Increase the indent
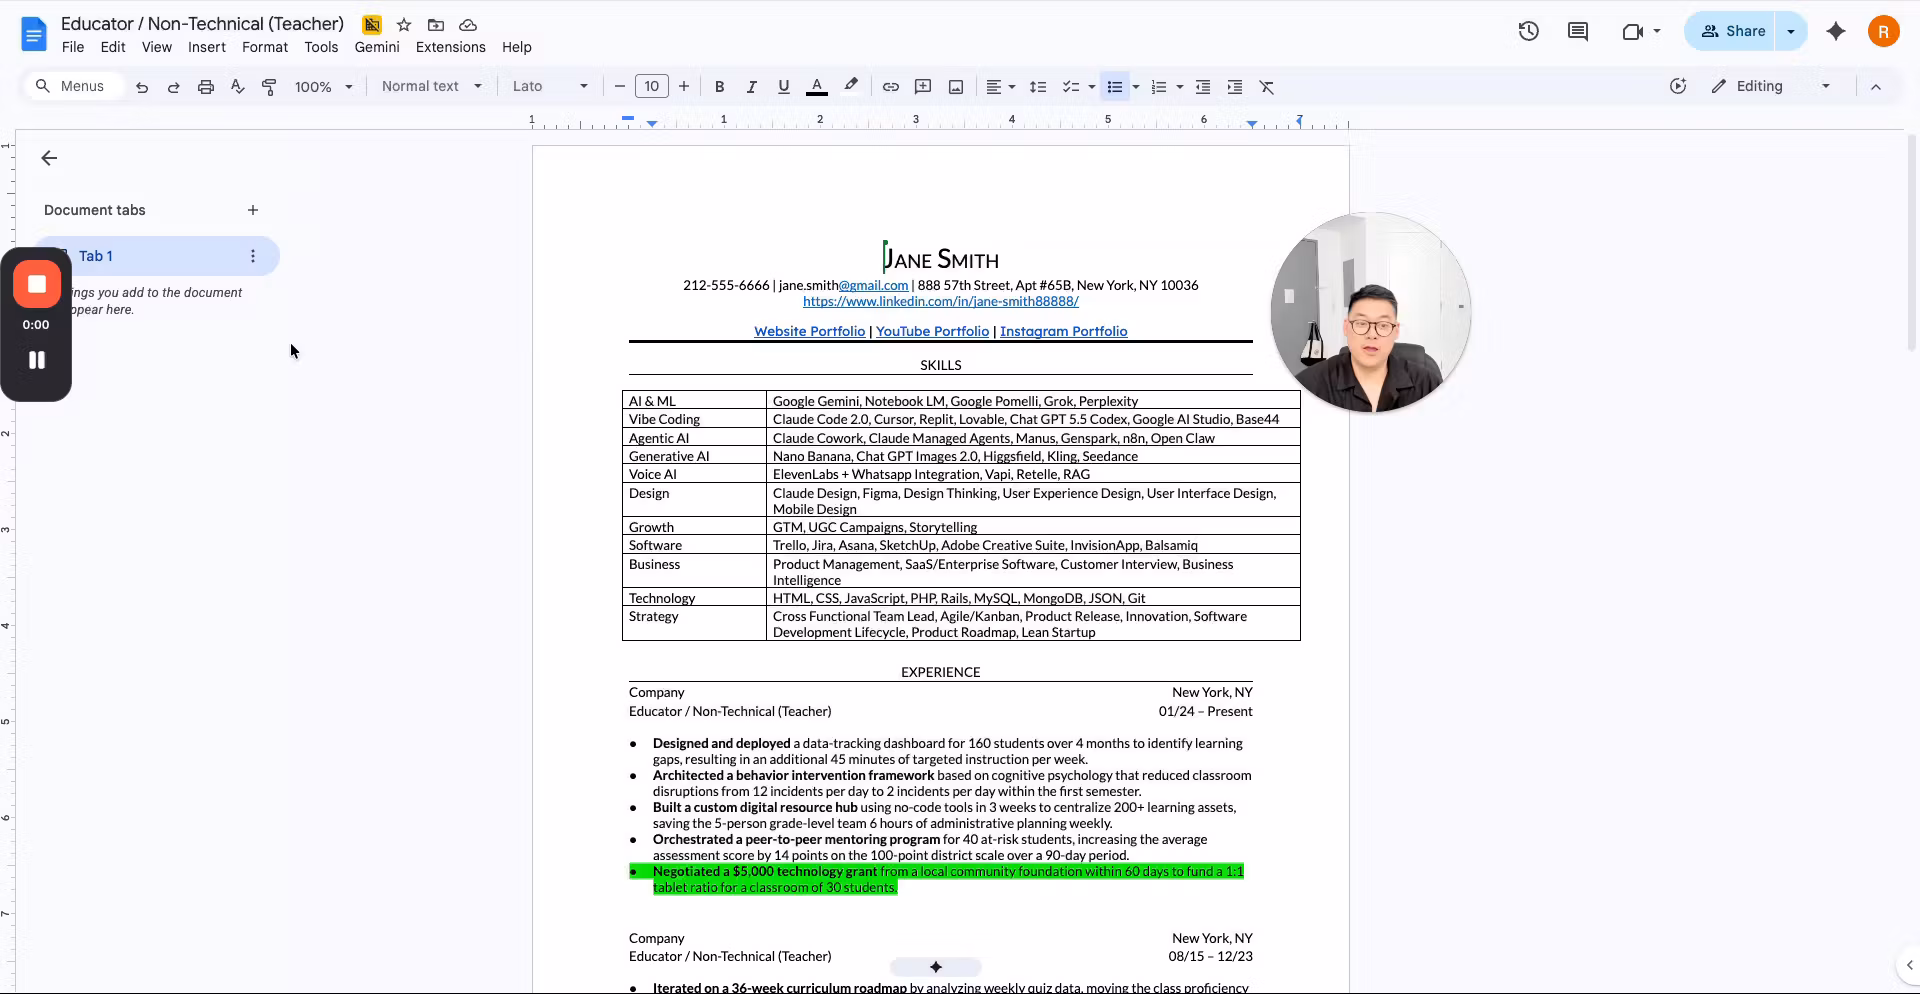This screenshot has width=1920, height=994. [x=1235, y=87]
